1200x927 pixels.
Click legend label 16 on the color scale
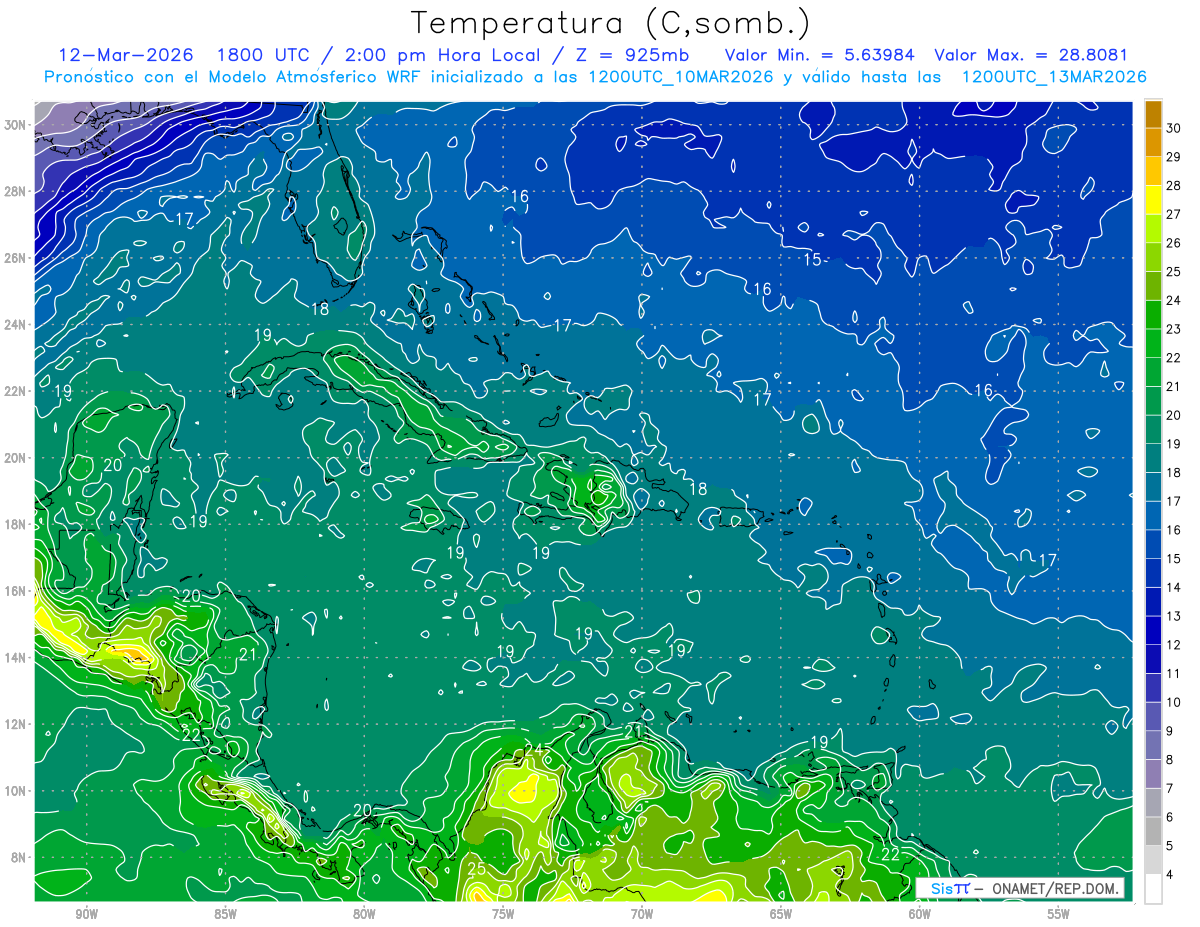1173,530
